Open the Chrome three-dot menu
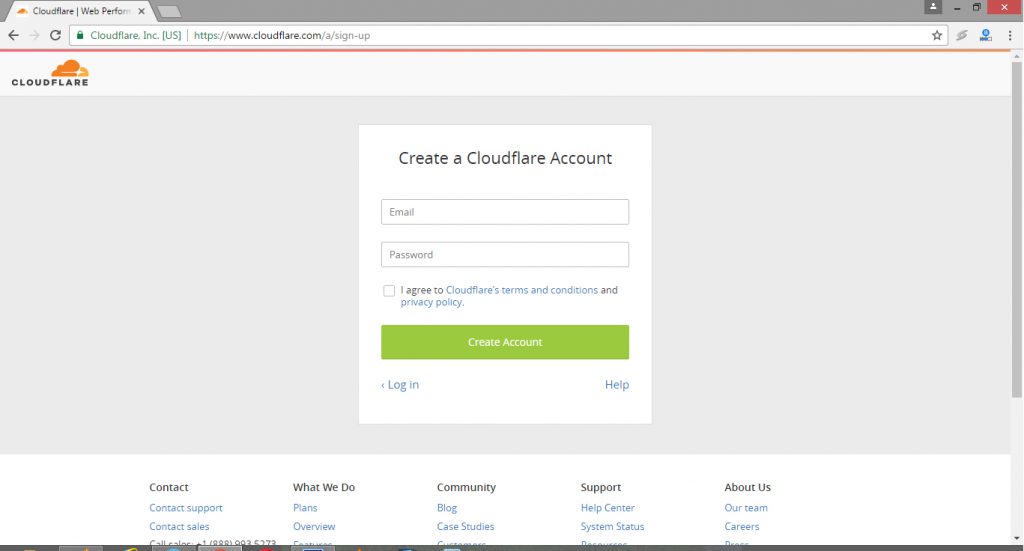 [1010, 35]
